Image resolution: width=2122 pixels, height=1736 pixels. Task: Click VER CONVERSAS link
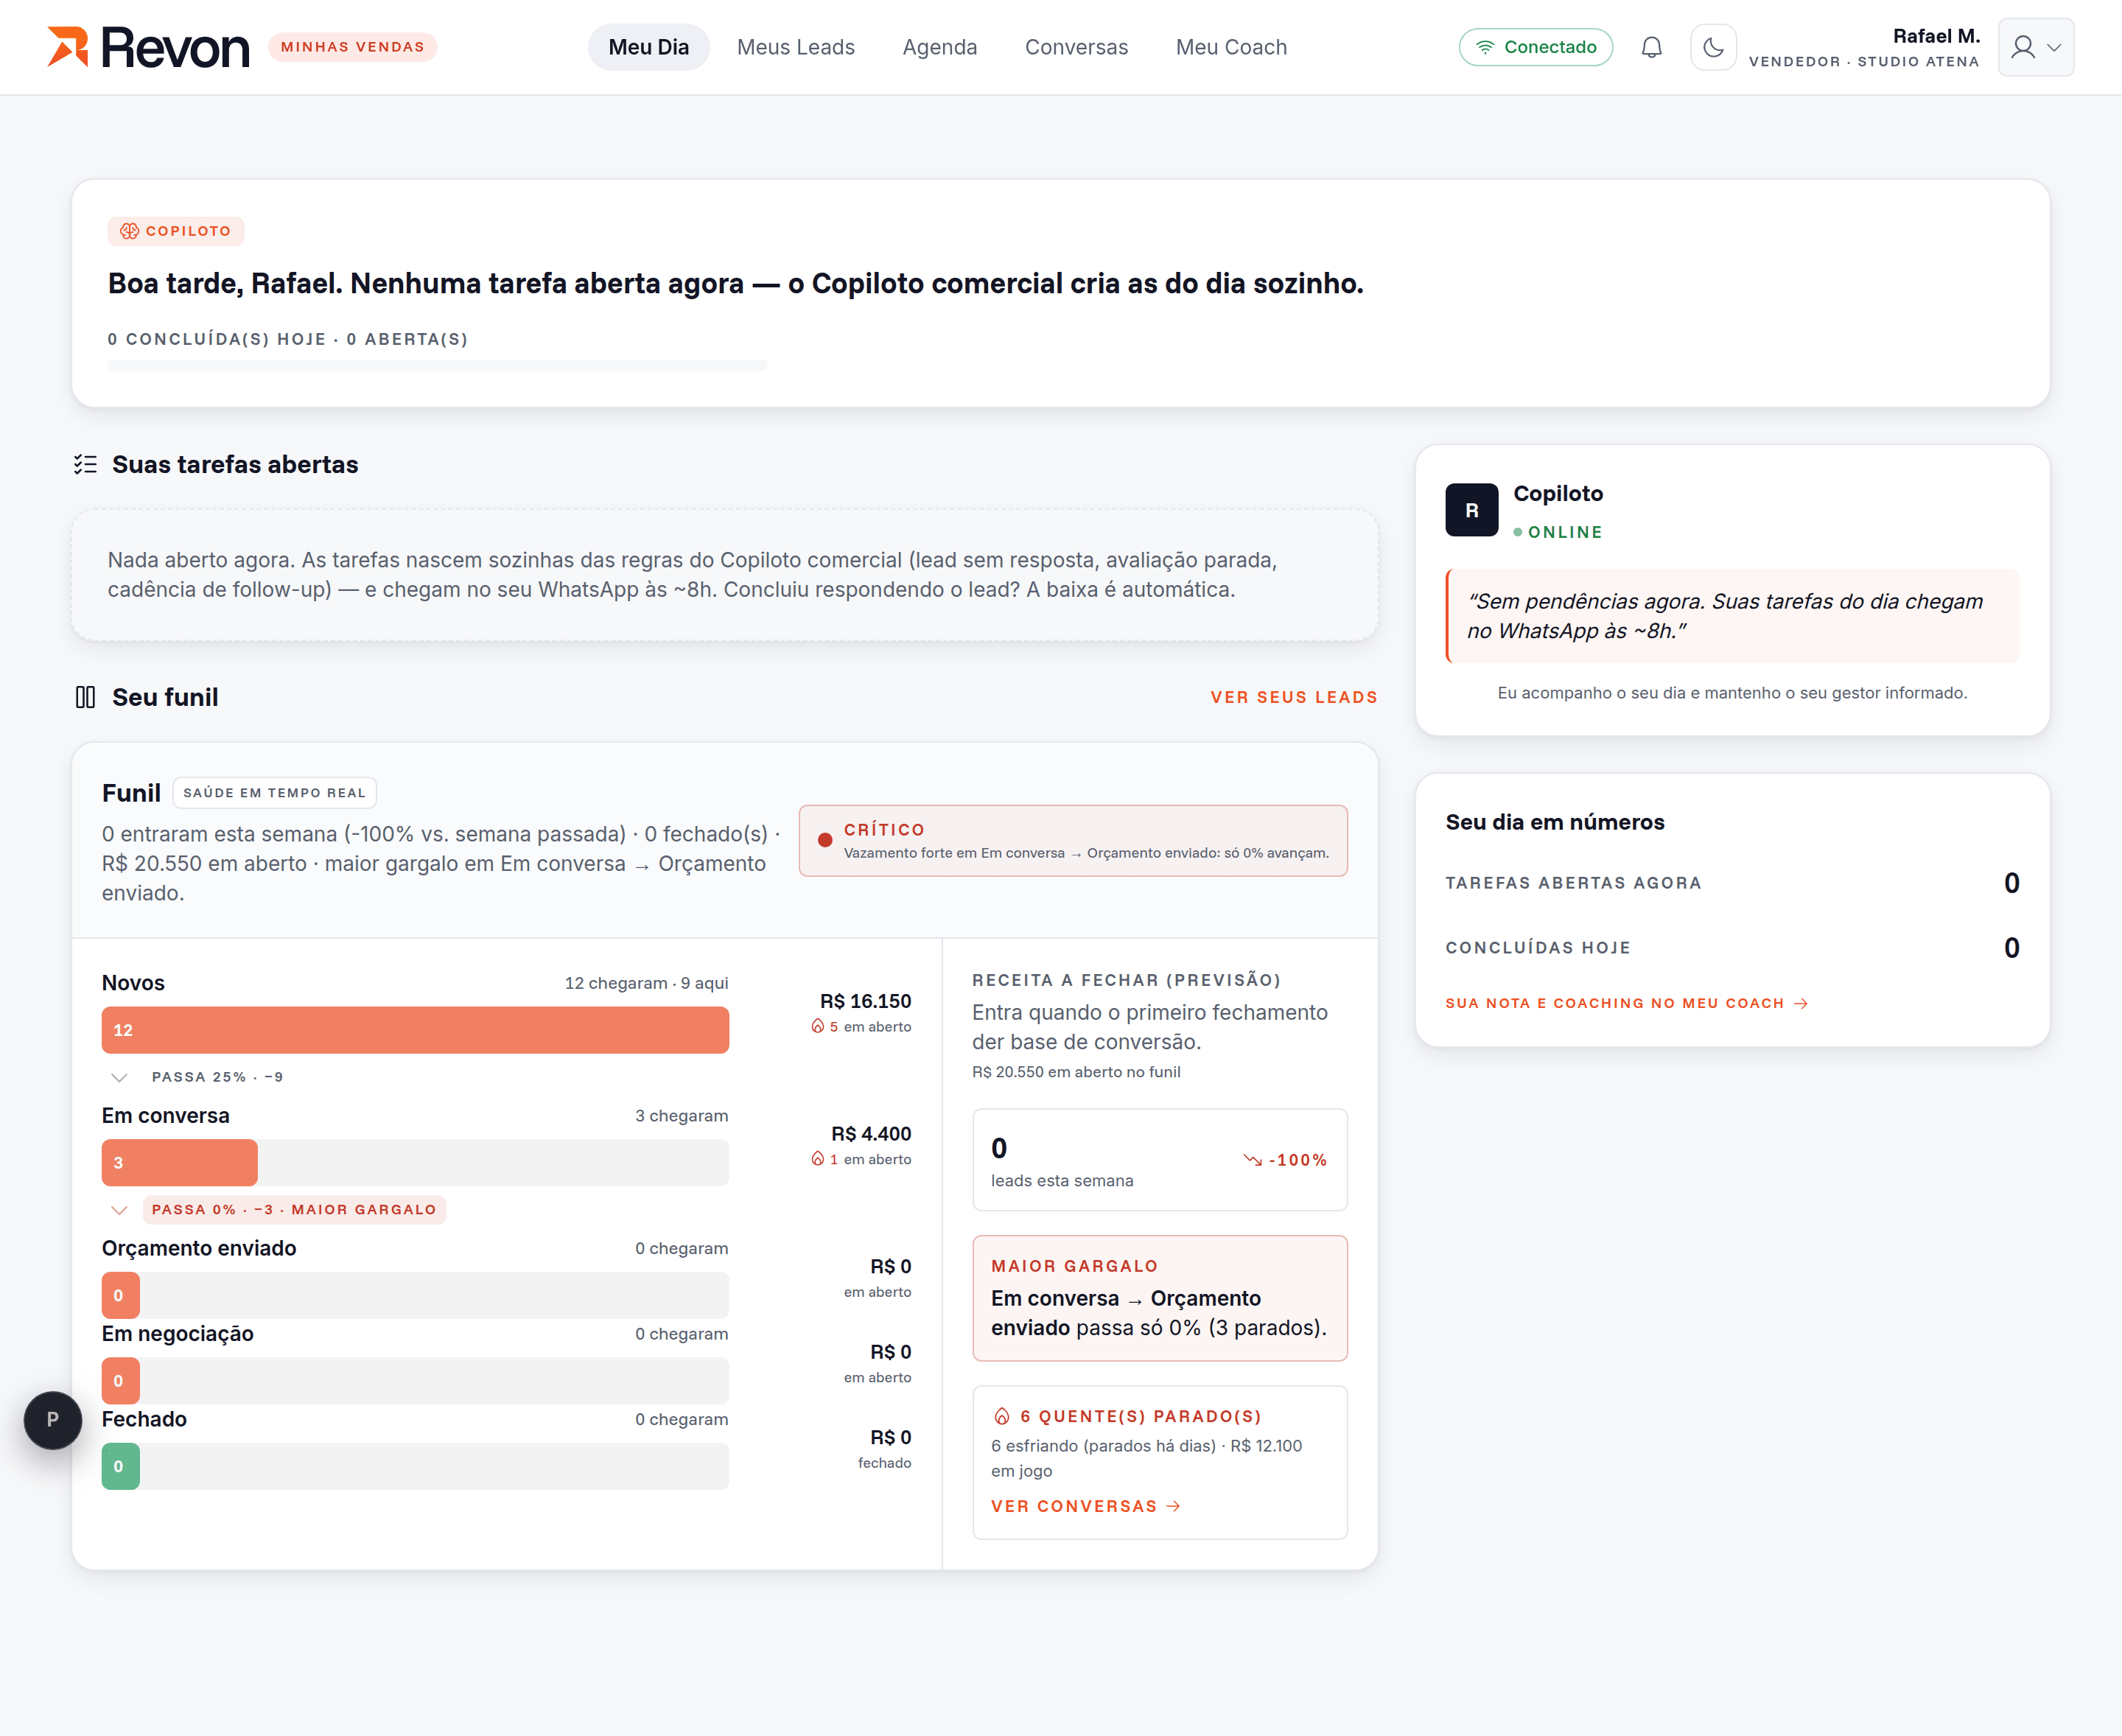1086,1506
